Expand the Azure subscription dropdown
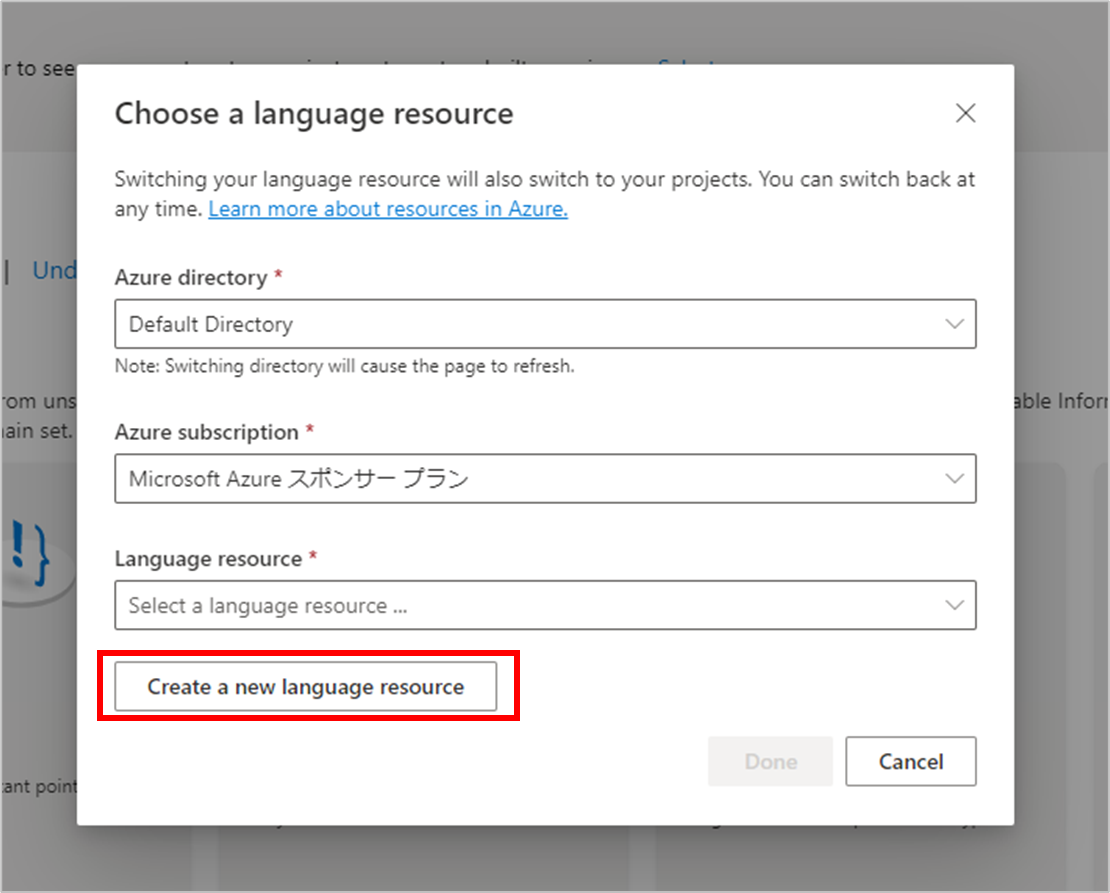The width and height of the screenshot is (1110, 893). (x=545, y=479)
